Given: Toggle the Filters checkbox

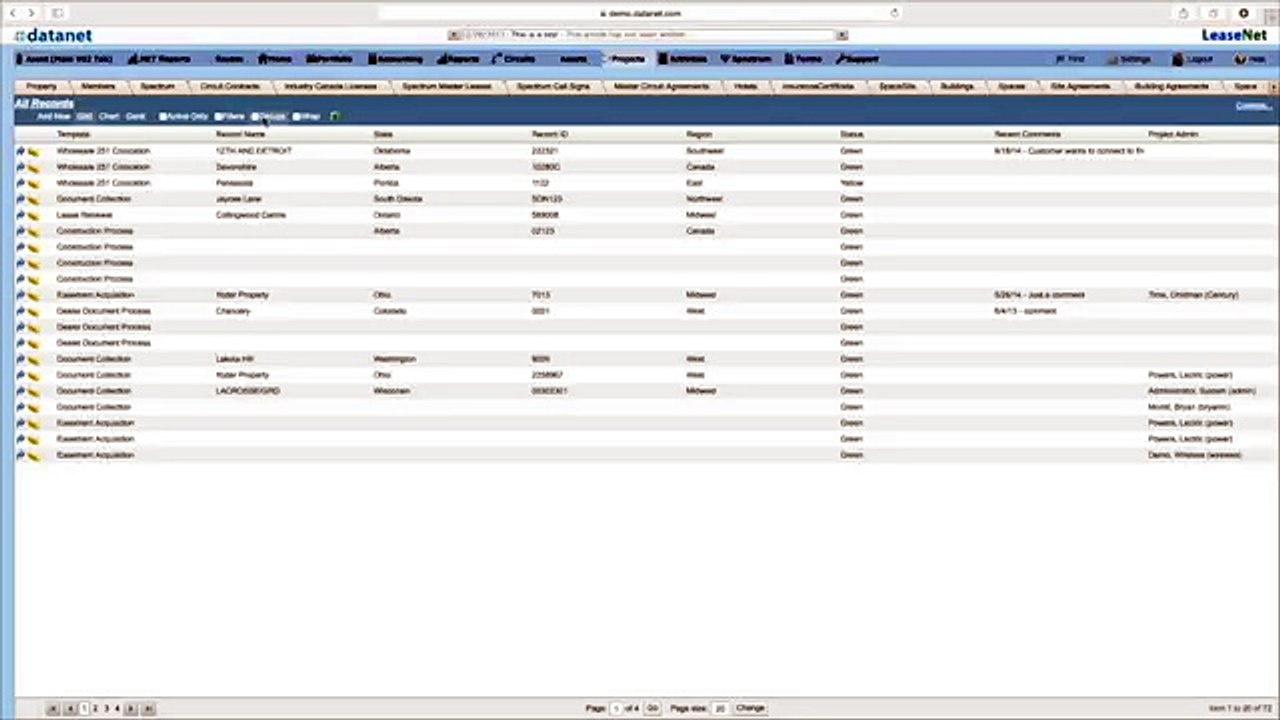Looking at the screenshot, I should pos(219,116).
